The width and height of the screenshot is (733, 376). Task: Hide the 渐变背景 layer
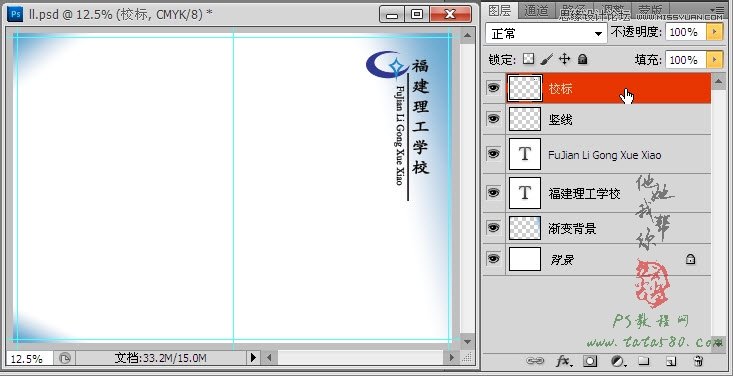(494, 228)
